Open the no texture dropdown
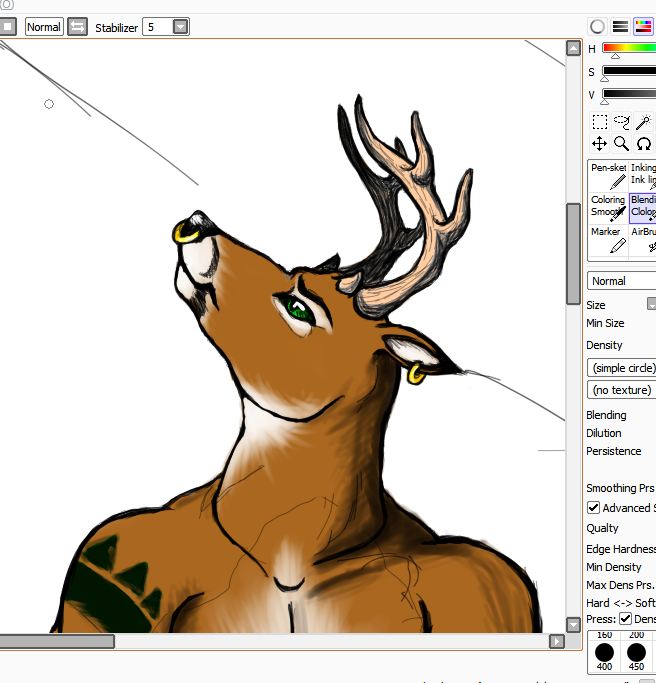Screen dimensions: 656x683 pyautogui.click(x=621, y=390)
